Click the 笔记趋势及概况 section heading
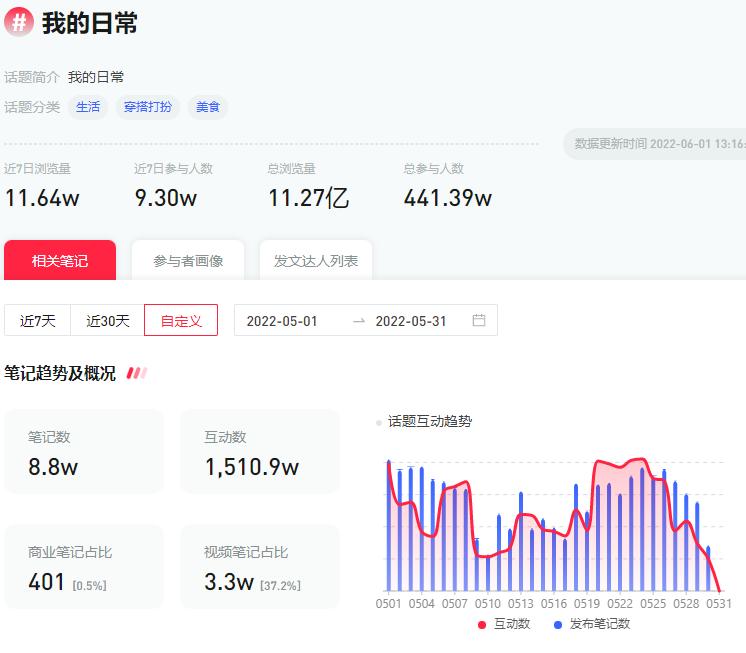The image size is (746, 653). point(60,373)
